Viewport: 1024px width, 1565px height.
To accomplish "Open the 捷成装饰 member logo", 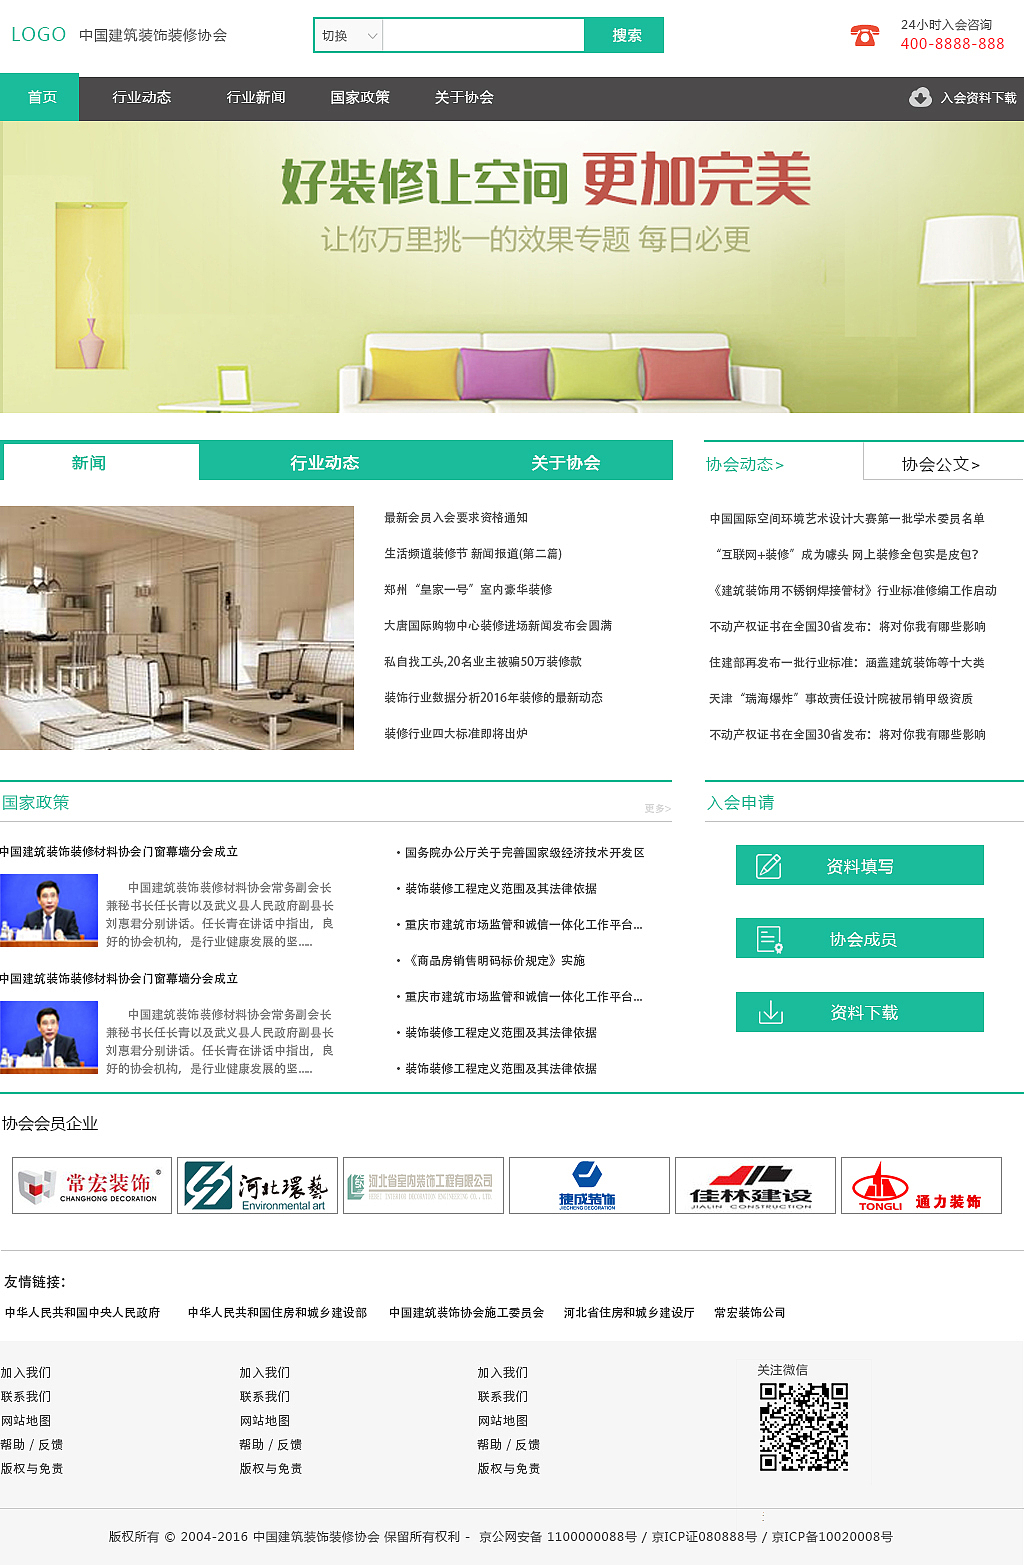I will (x=589, y=1185).
